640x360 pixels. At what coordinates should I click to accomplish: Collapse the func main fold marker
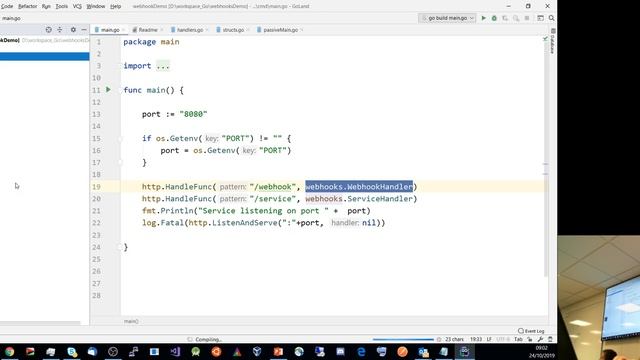click(120, 90)
